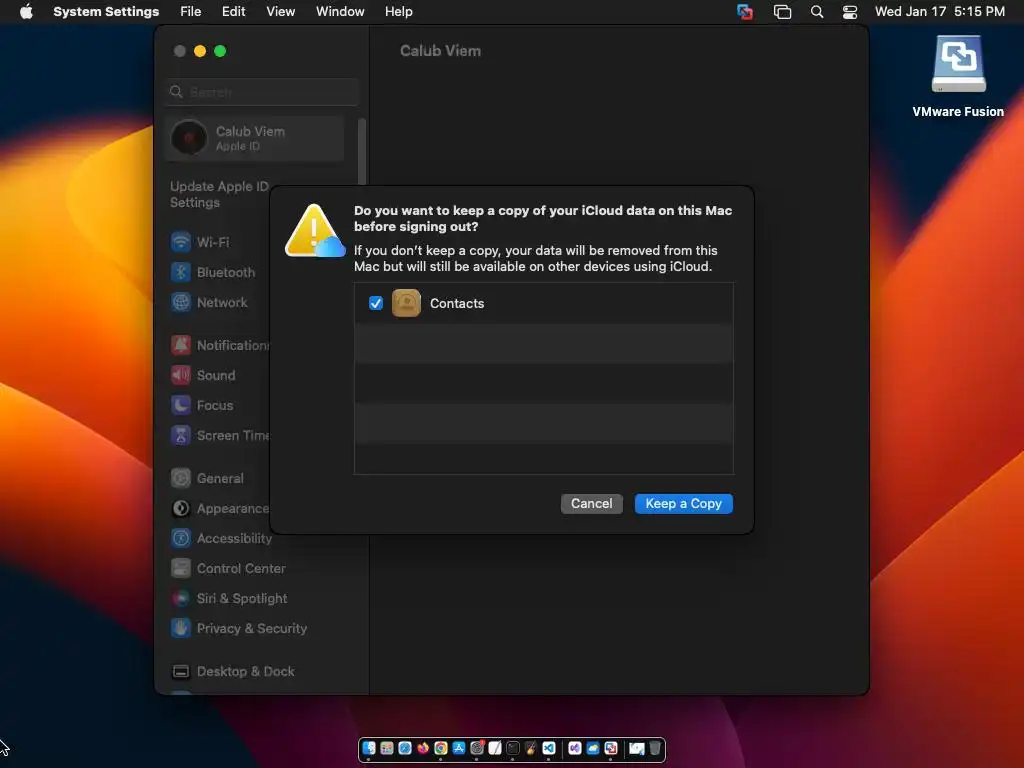Click the Contacts app icon in the list
The width and height of the screenshot is (1024, 768).
click(406, 303)
